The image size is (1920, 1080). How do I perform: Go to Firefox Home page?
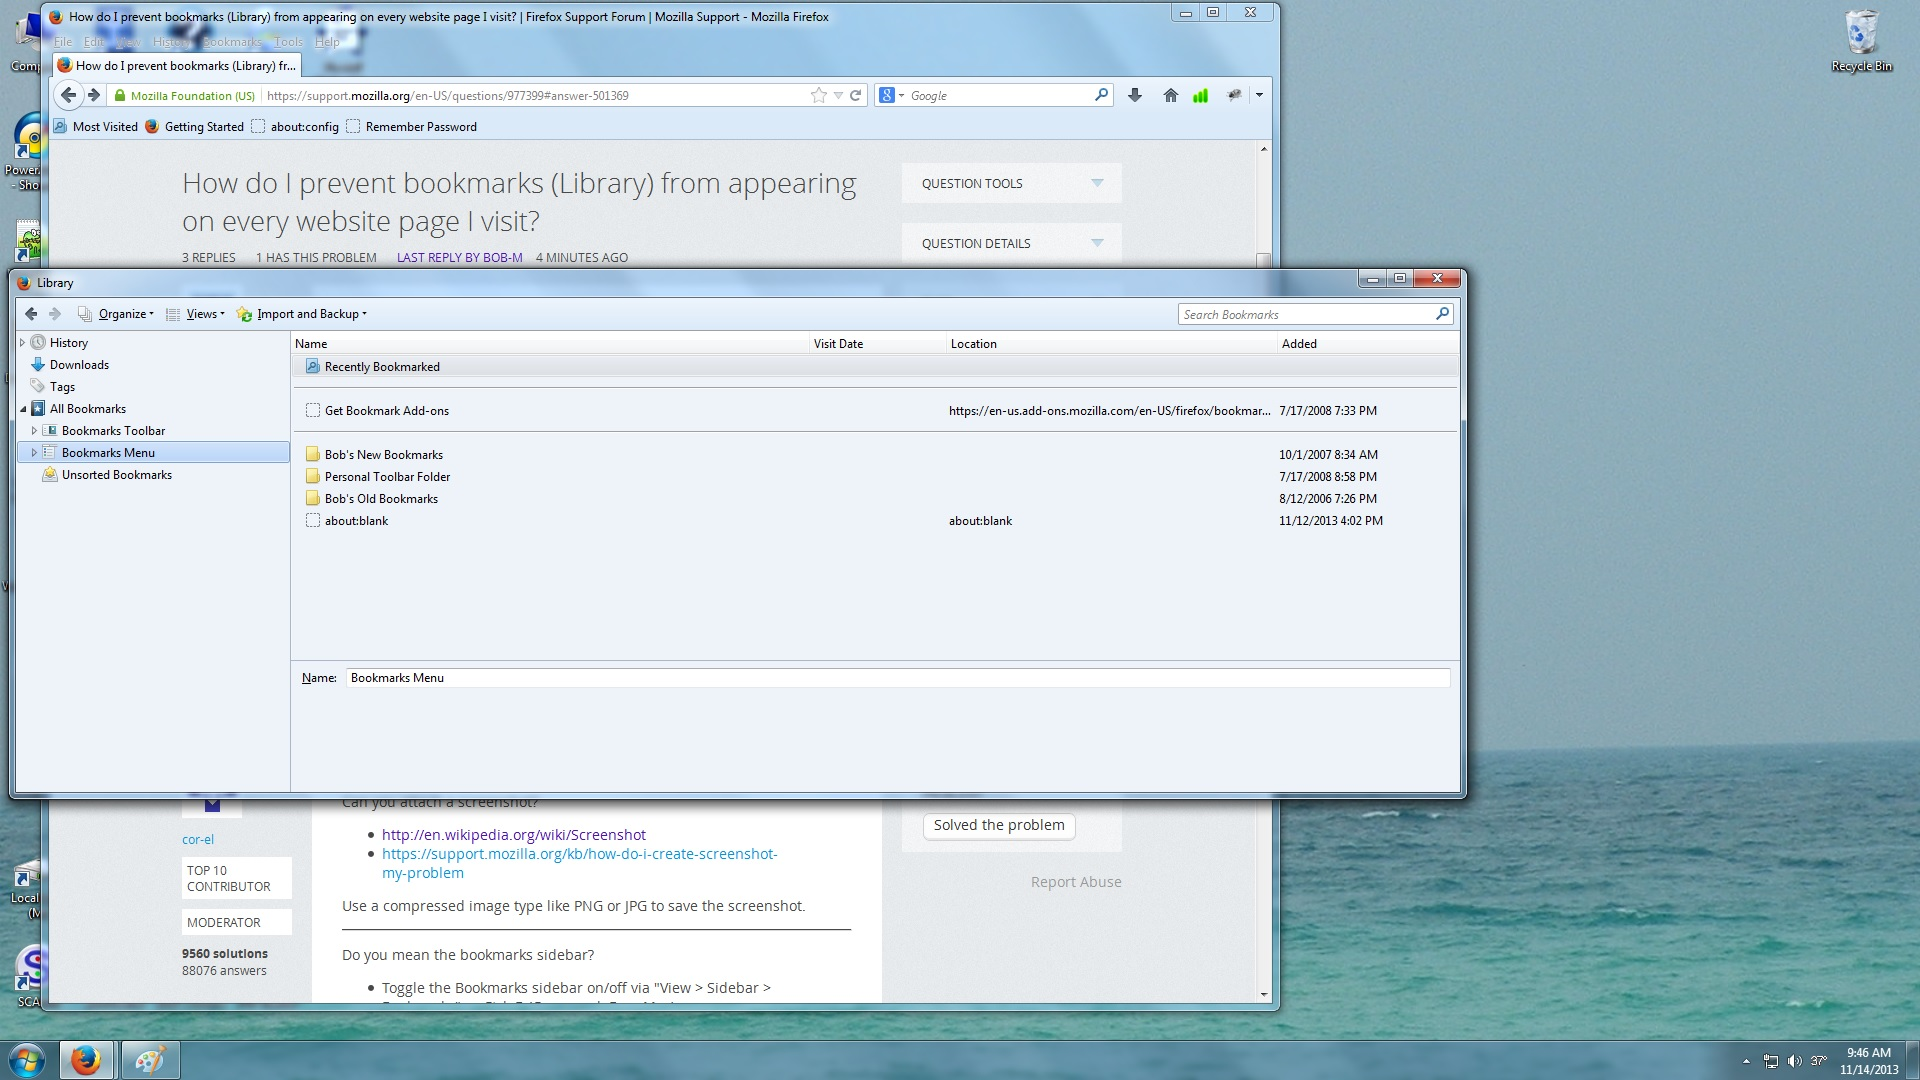(x=1170, y=96)
